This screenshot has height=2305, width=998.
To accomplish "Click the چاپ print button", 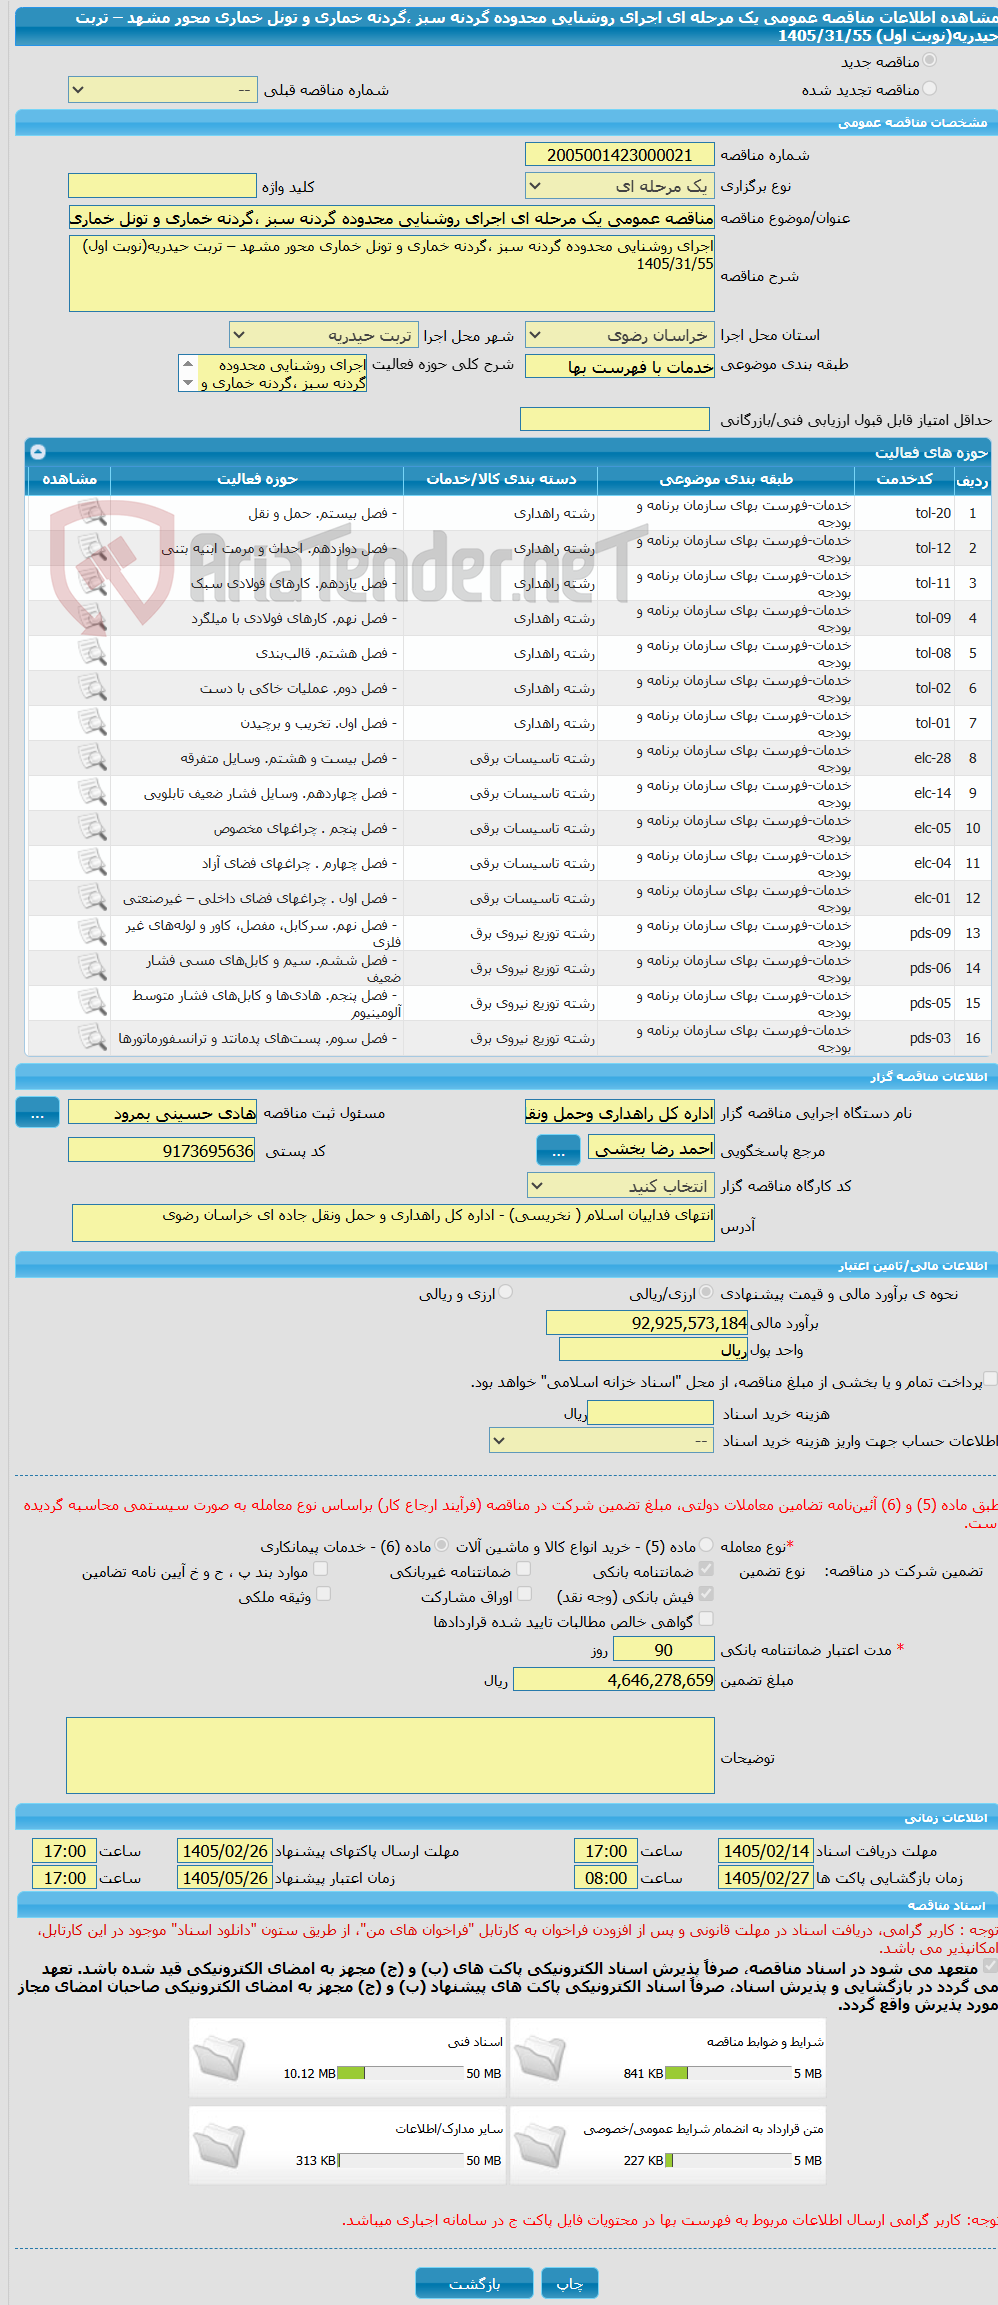I will 570,2283.
